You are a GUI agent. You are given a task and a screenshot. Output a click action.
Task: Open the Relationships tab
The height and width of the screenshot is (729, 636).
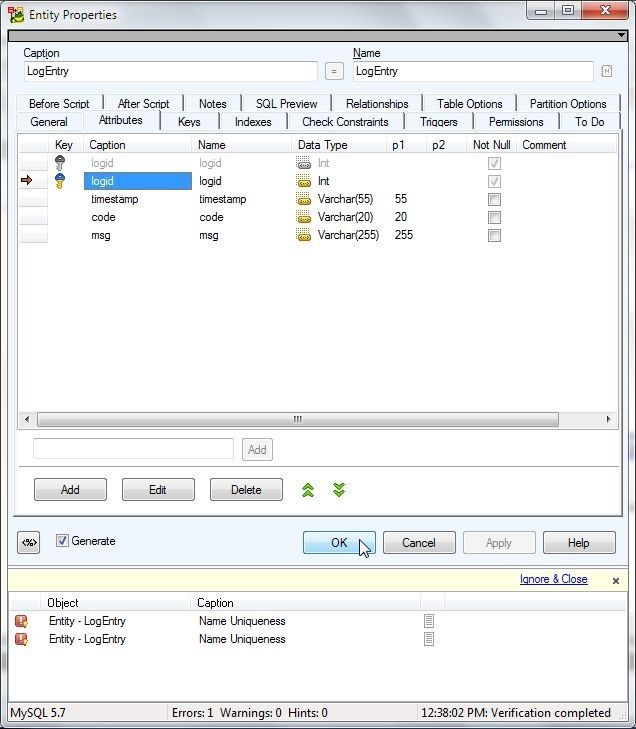[377, 104]
